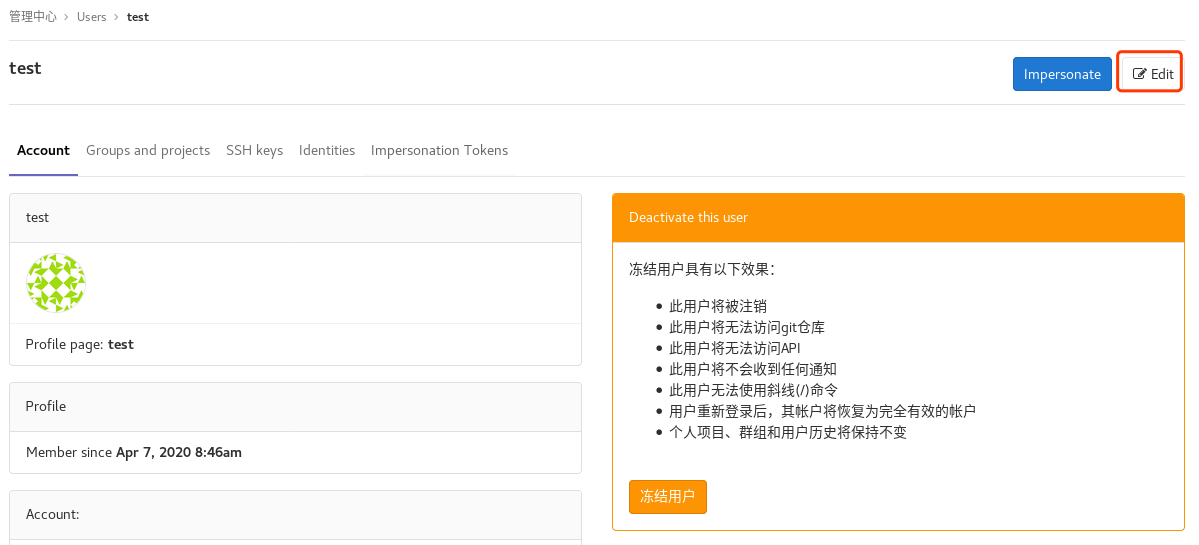Open the SSH keys tab

coord(254,150)
